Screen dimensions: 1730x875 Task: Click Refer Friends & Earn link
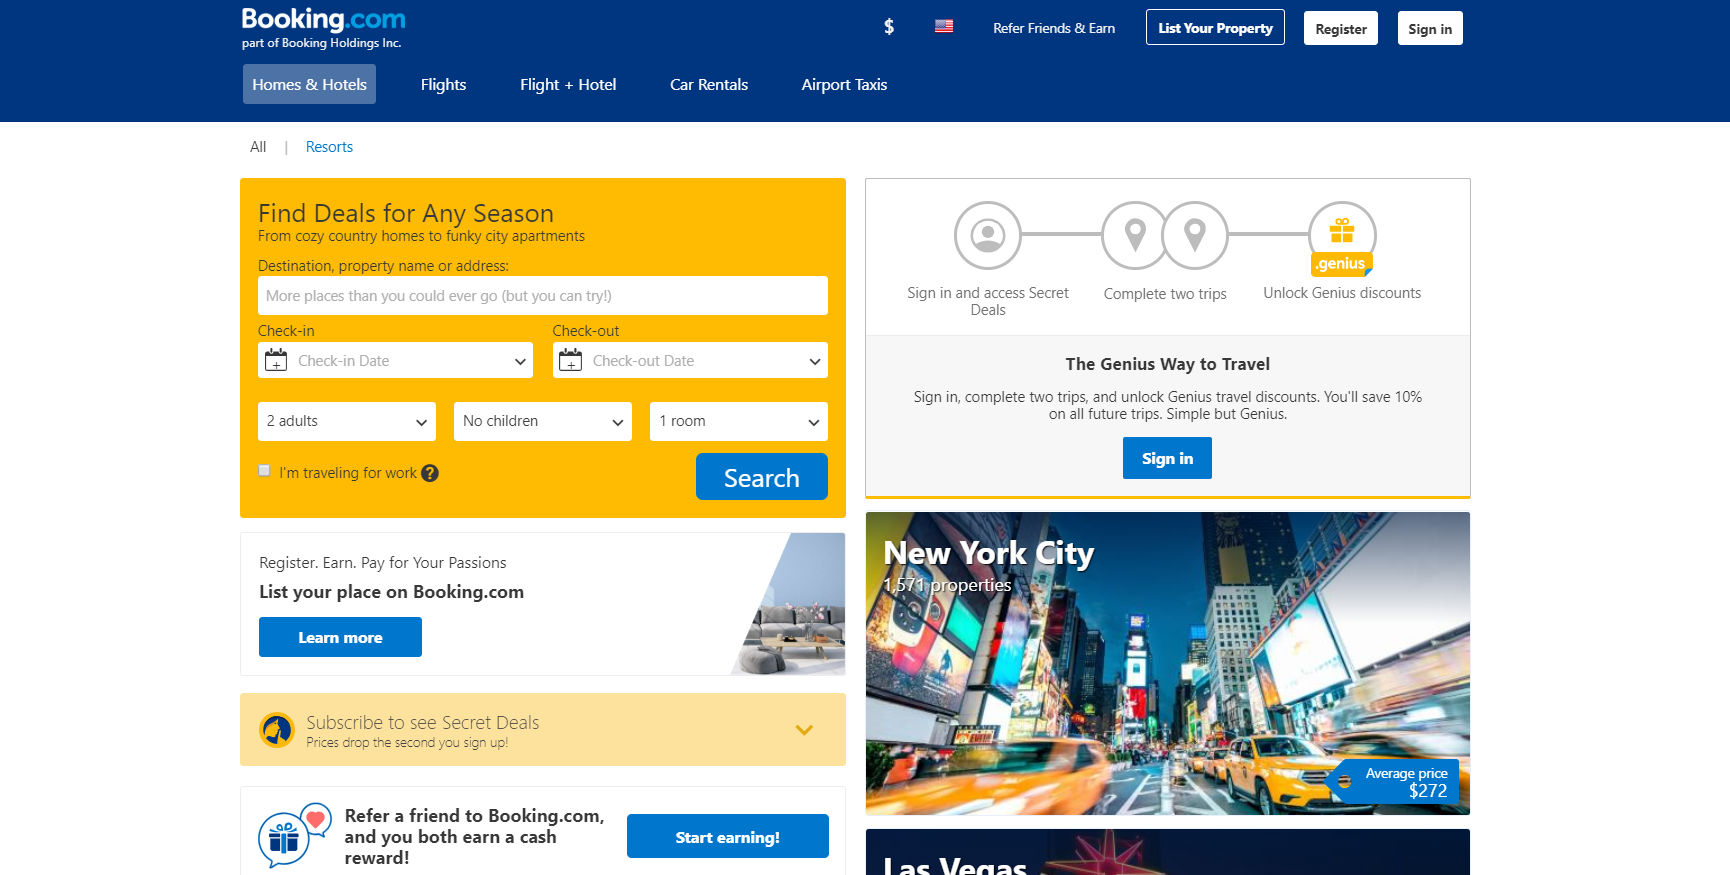click(1054, 28)
